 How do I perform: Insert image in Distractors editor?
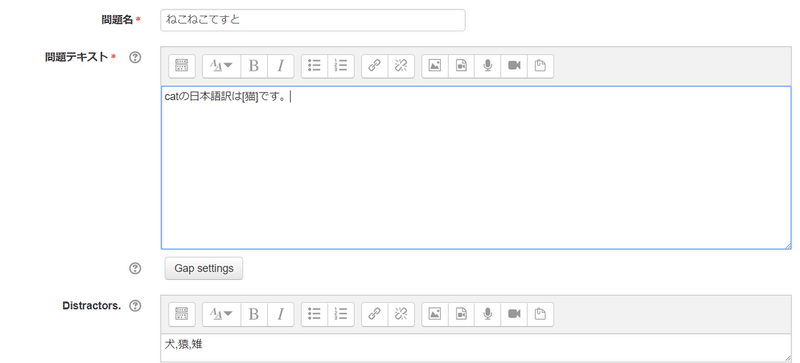point(435,314)
